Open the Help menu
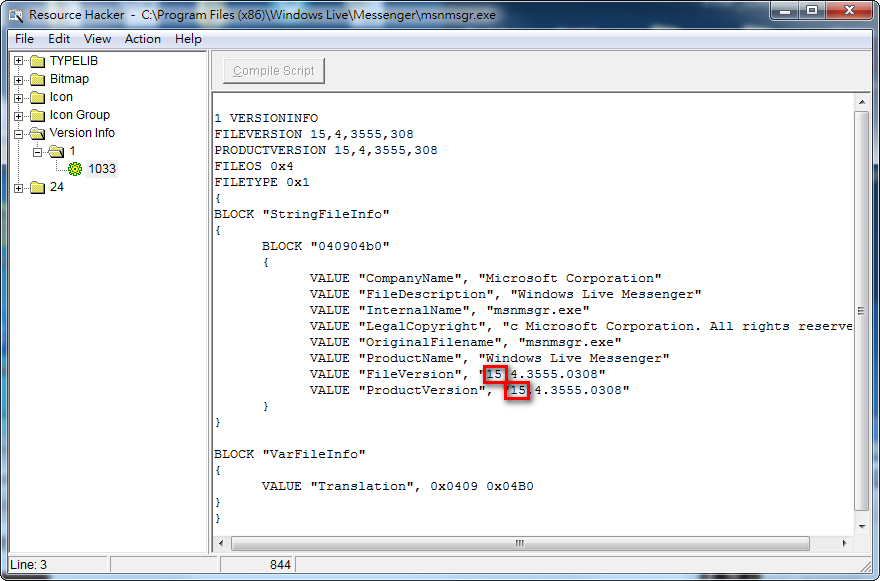 (x=188, y=39)
